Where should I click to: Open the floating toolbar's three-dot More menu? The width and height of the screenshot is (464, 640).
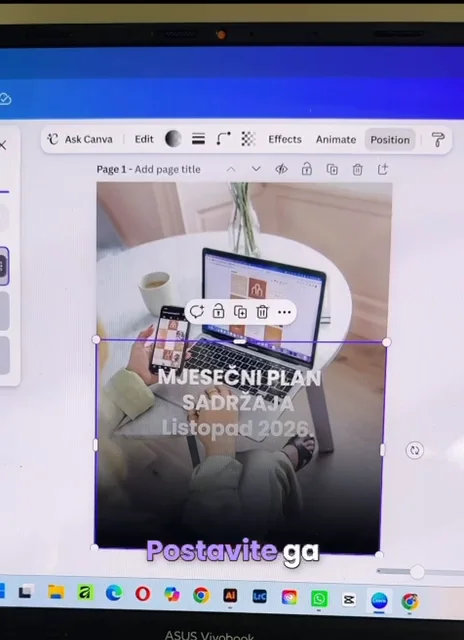[x=284, y=312]
